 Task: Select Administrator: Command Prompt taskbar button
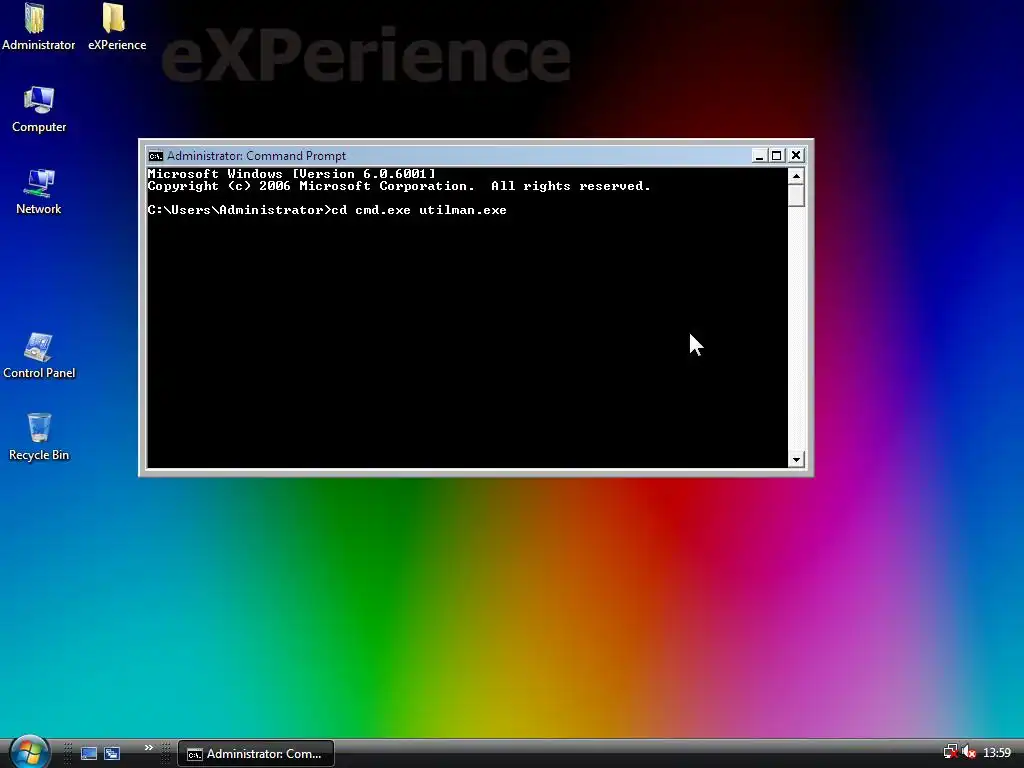(x=256, y=754)
